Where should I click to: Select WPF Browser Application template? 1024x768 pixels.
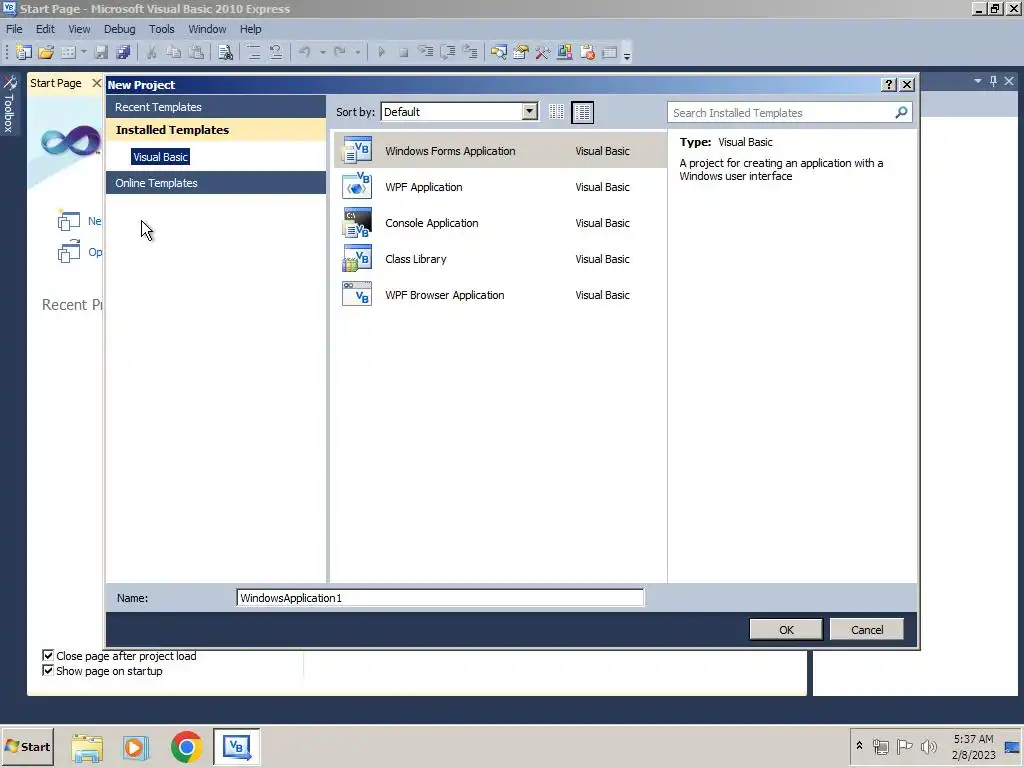point(500,295)
